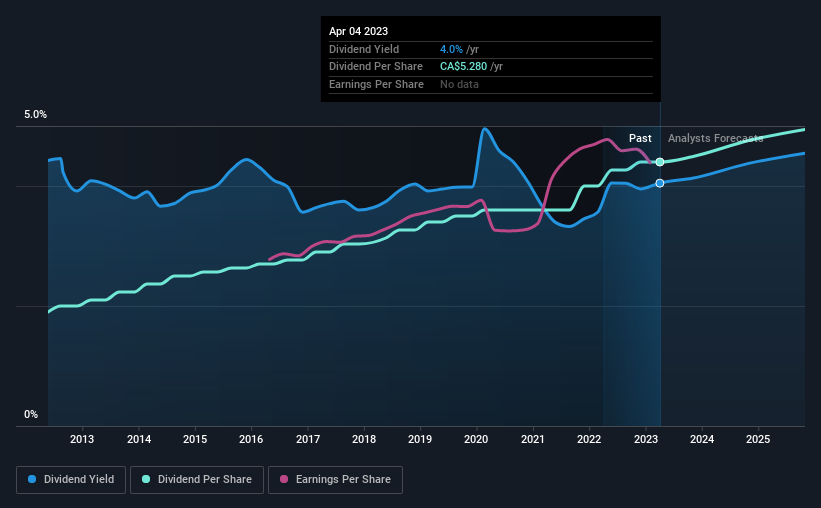Select the blue data point marker at Apr 2023

[x=660, y=183]
